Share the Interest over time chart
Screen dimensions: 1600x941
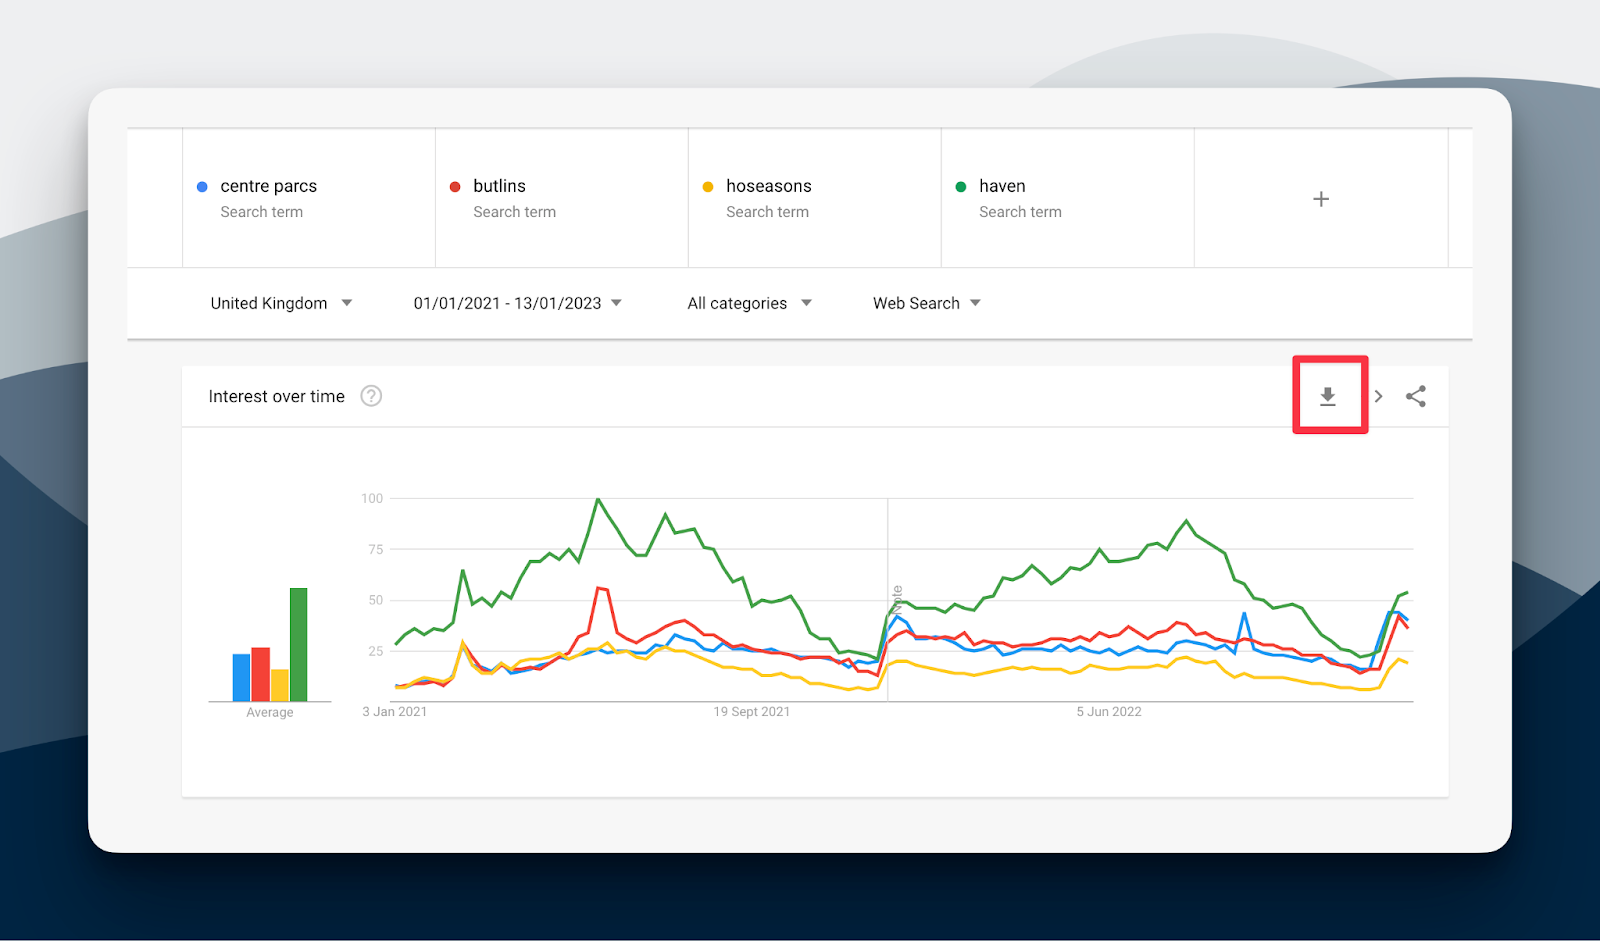click(x=1416, y=396)
